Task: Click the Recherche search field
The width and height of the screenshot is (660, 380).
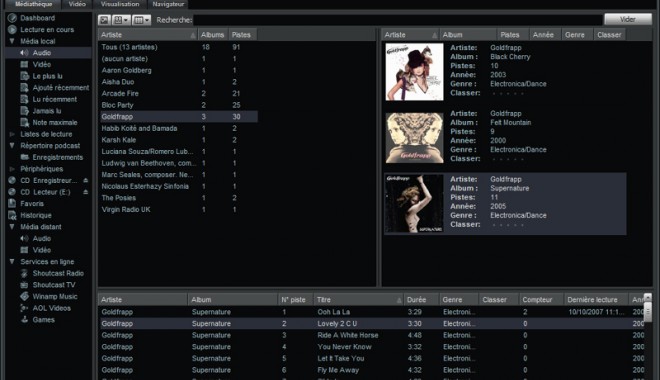Action: pos(398,20)
